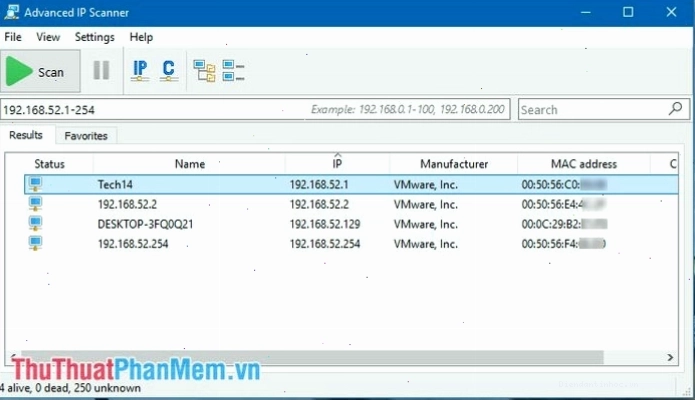The height and width of the screenshot is (401, 695).
Task: Switch to the Results tab
Action: click(x=26, y=135)
